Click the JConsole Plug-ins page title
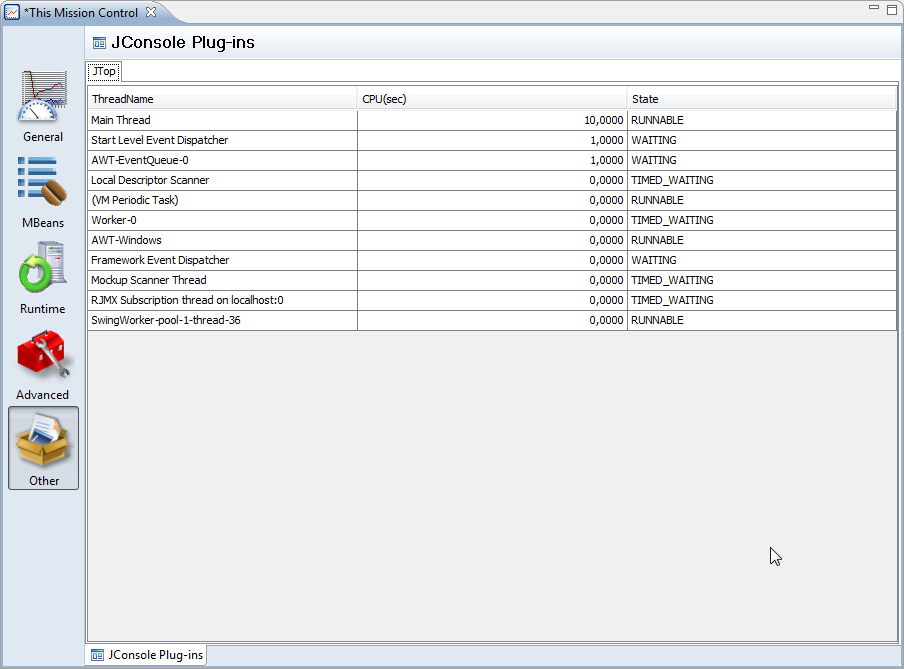 [183, 43]
